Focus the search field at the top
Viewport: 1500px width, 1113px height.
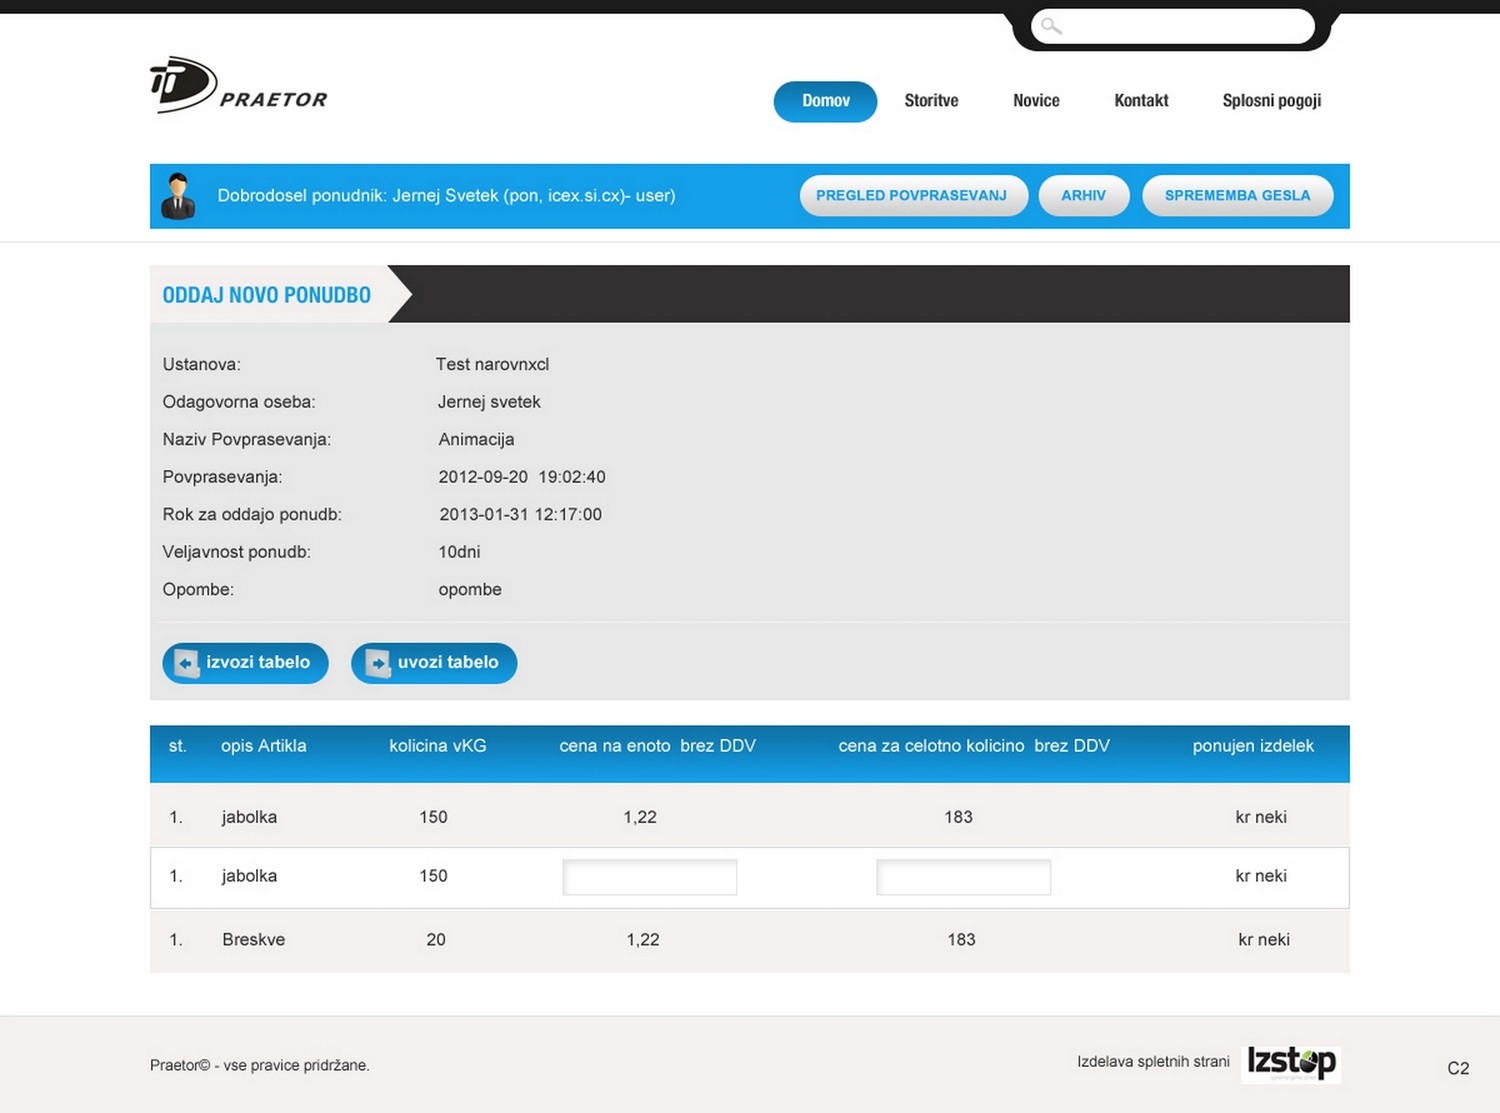[x=1173, y=26]
